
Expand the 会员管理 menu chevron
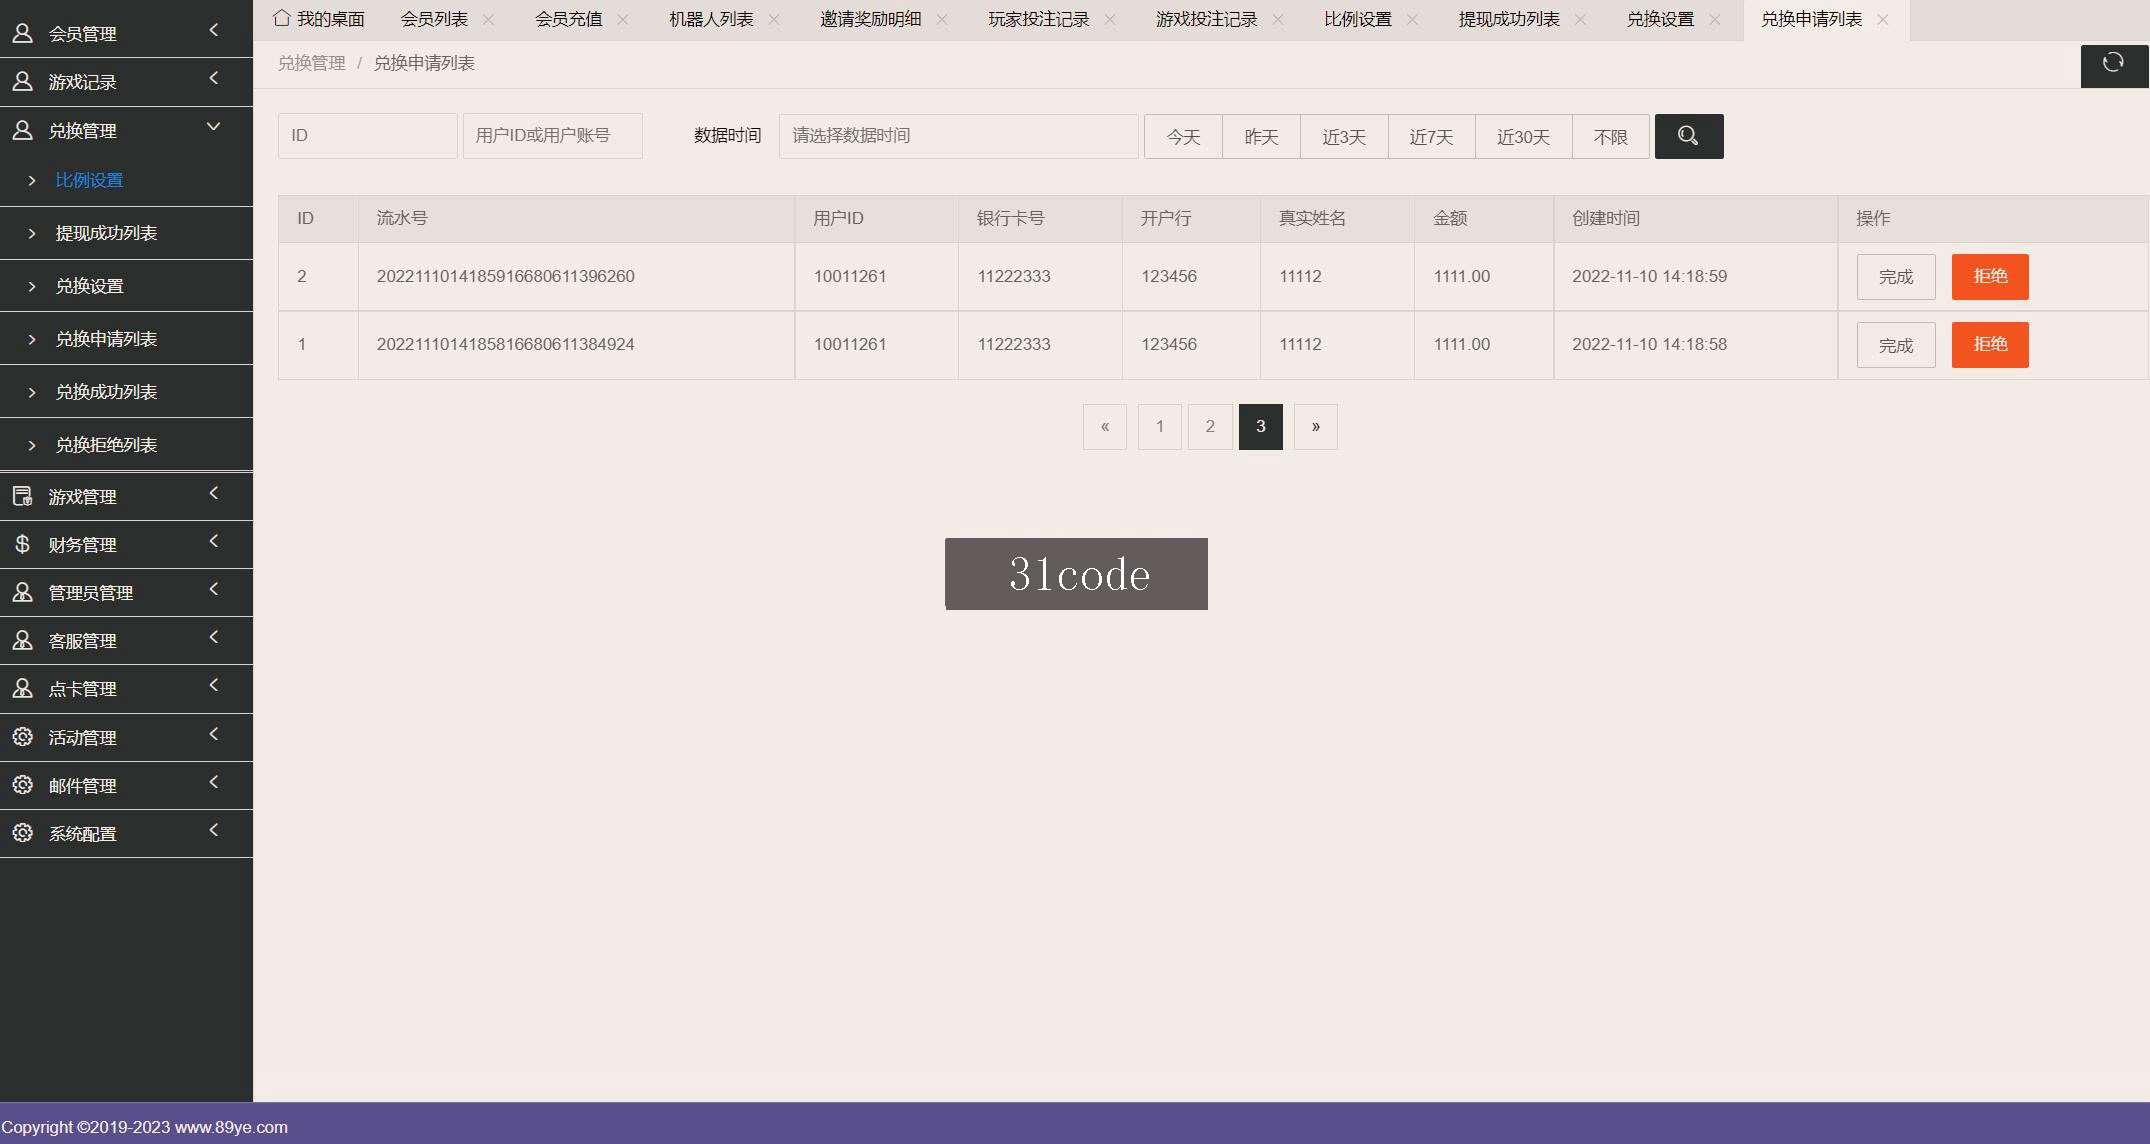tap(213, 31)
